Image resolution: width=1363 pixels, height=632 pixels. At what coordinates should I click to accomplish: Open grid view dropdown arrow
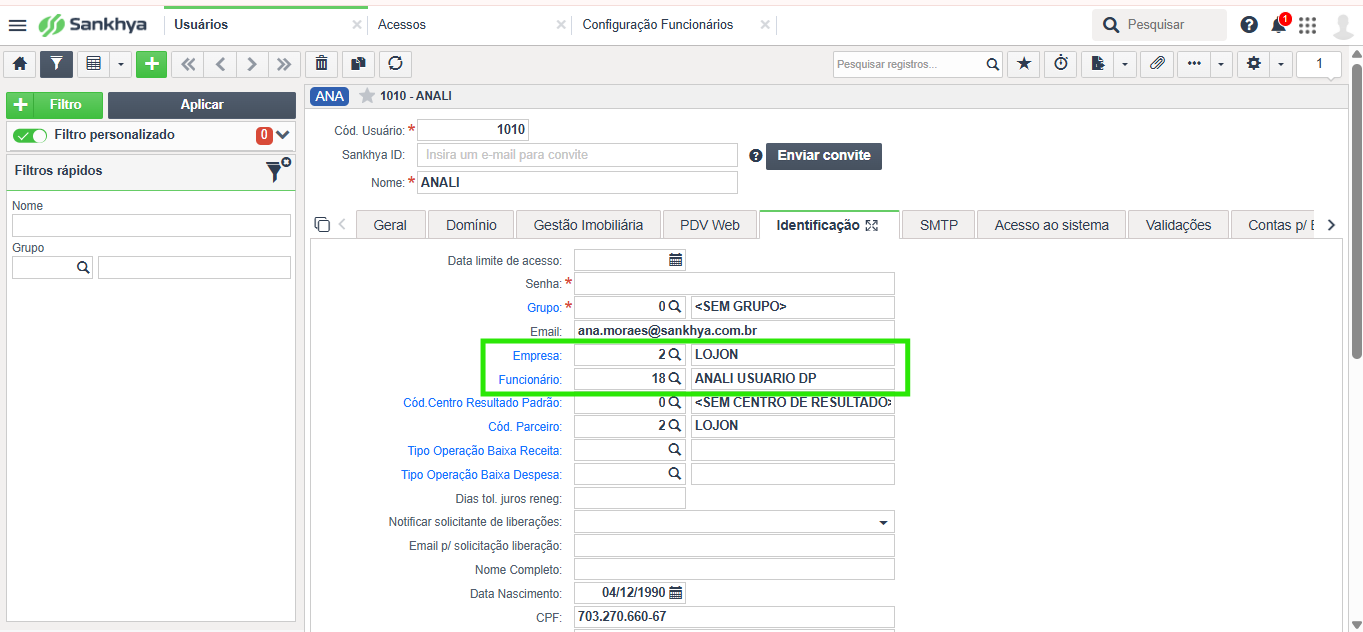121,64
